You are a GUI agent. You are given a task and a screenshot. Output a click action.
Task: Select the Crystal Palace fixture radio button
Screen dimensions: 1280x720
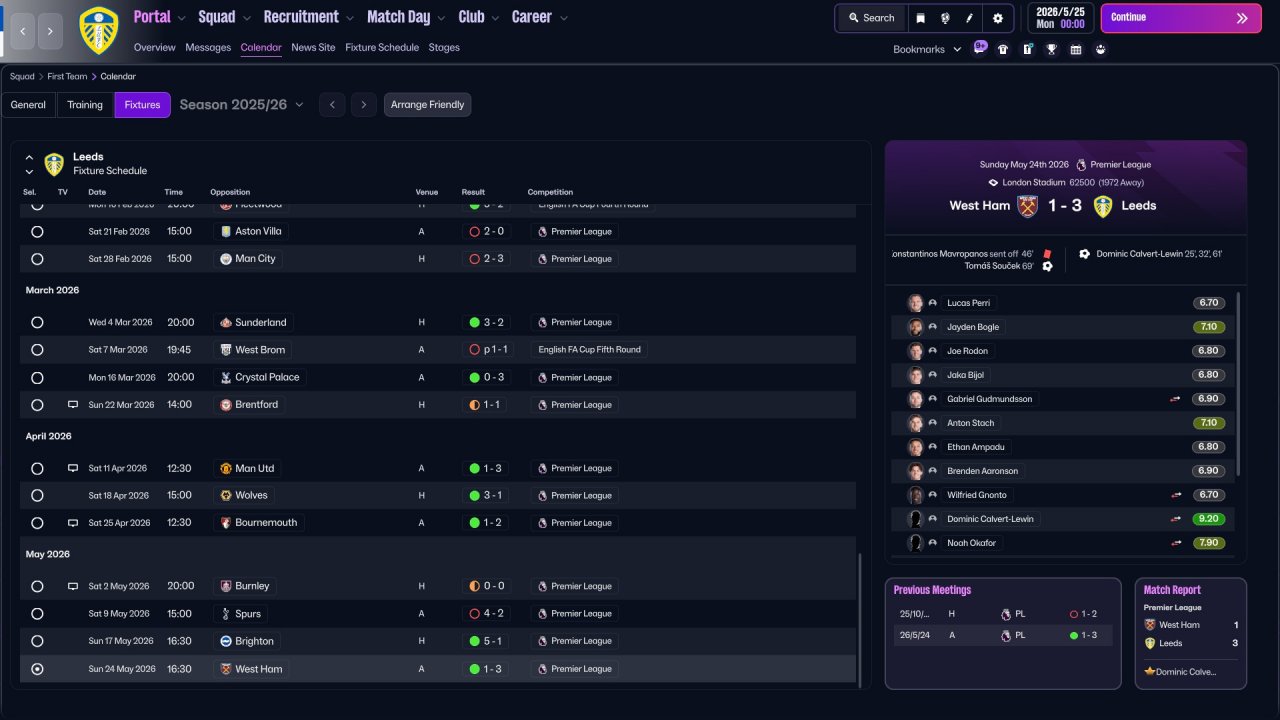point(37,378)
